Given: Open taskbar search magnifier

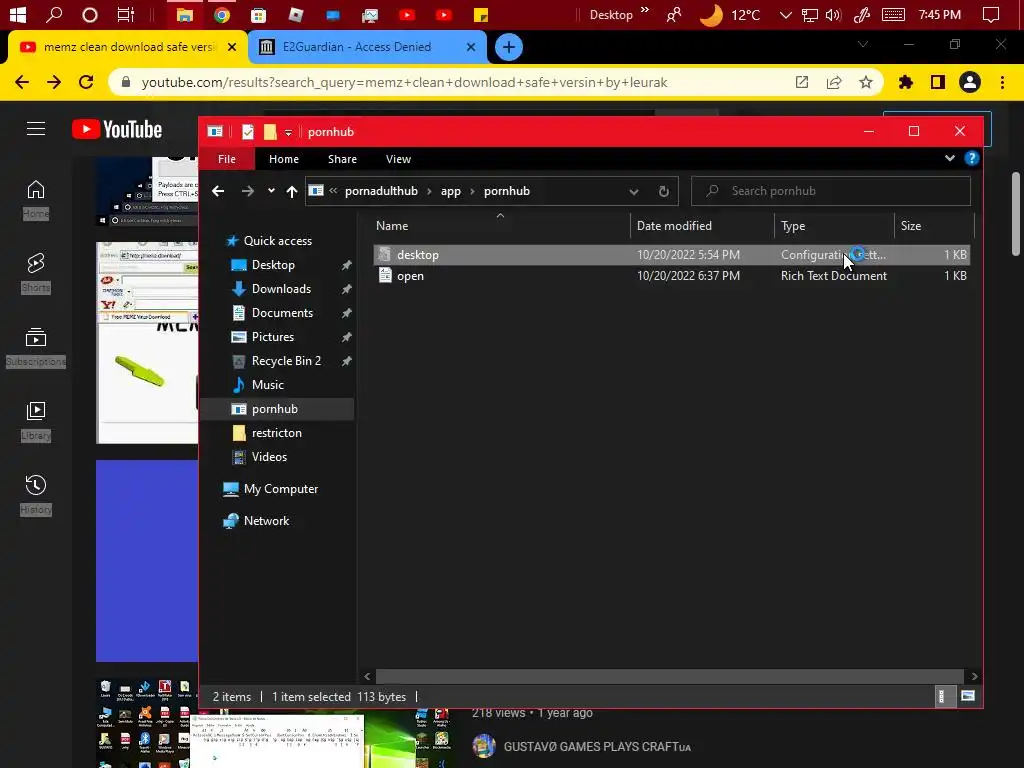Looking at the screenshot, I should [x=54, y=14].
